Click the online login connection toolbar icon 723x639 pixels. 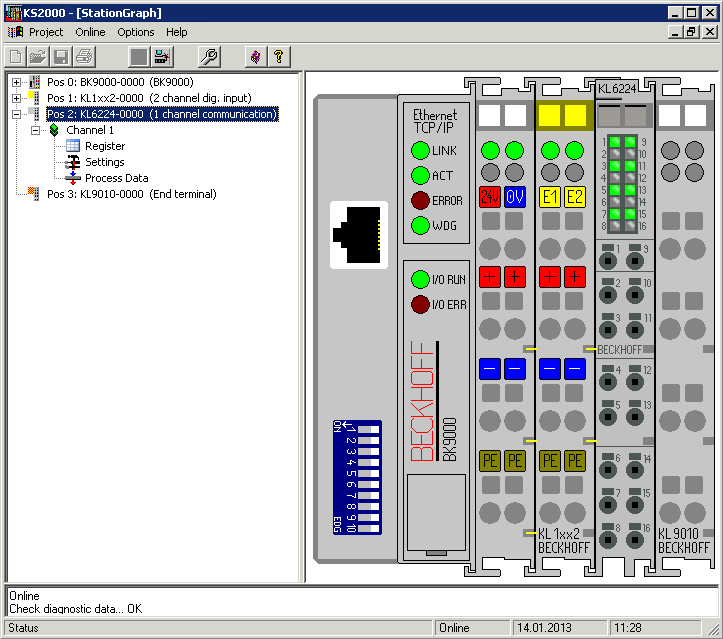point(162,57)
